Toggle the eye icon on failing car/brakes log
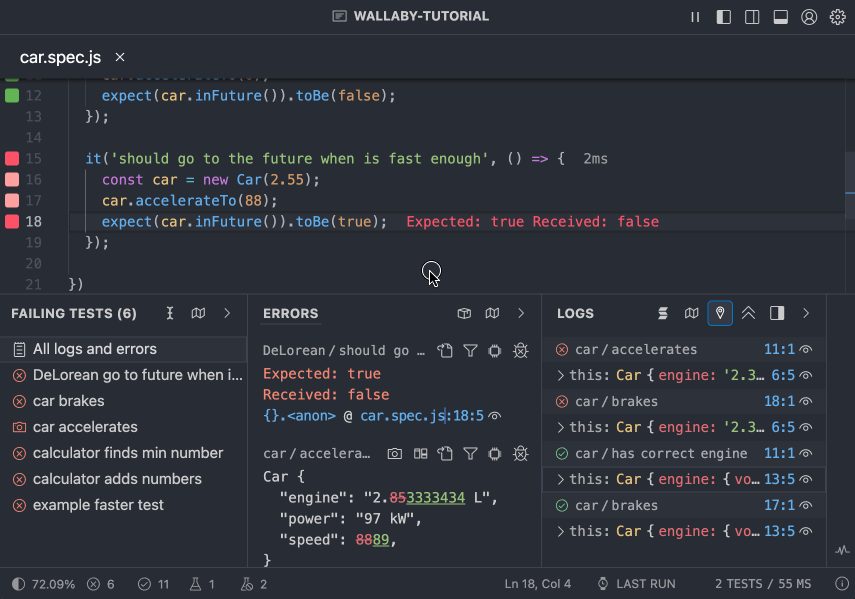 pos(805,402)
